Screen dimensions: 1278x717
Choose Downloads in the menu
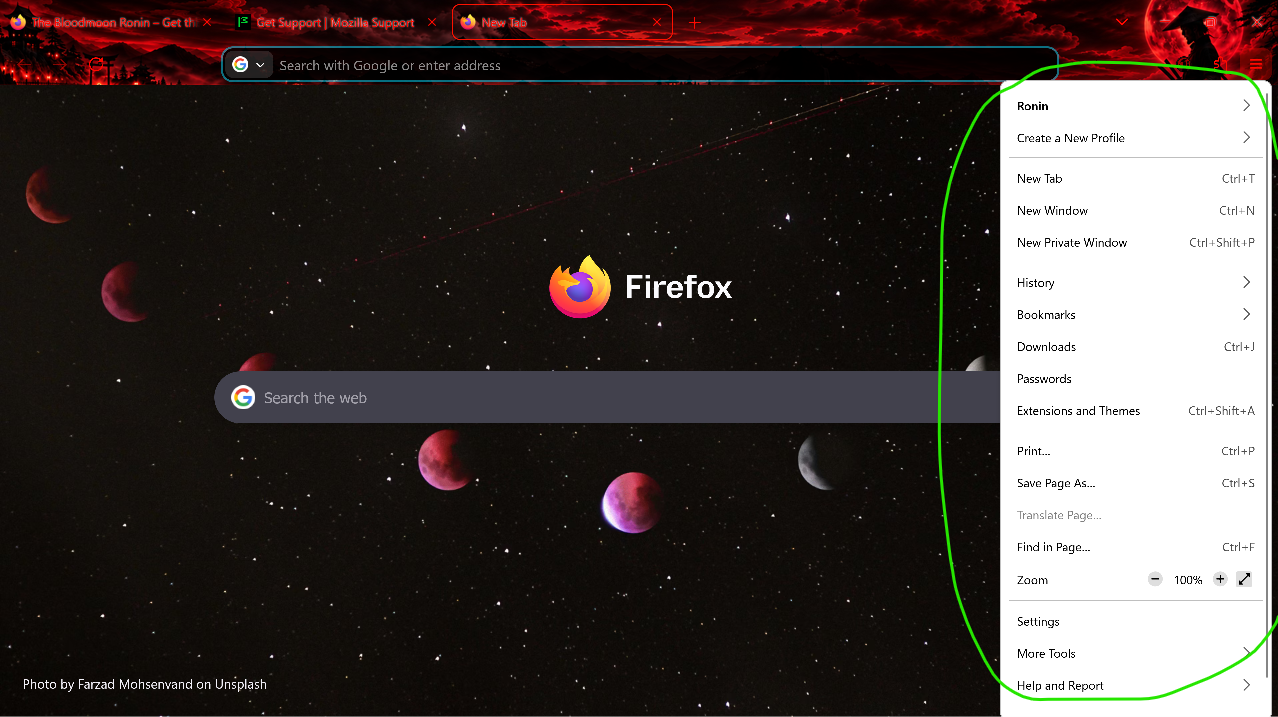1134,347
